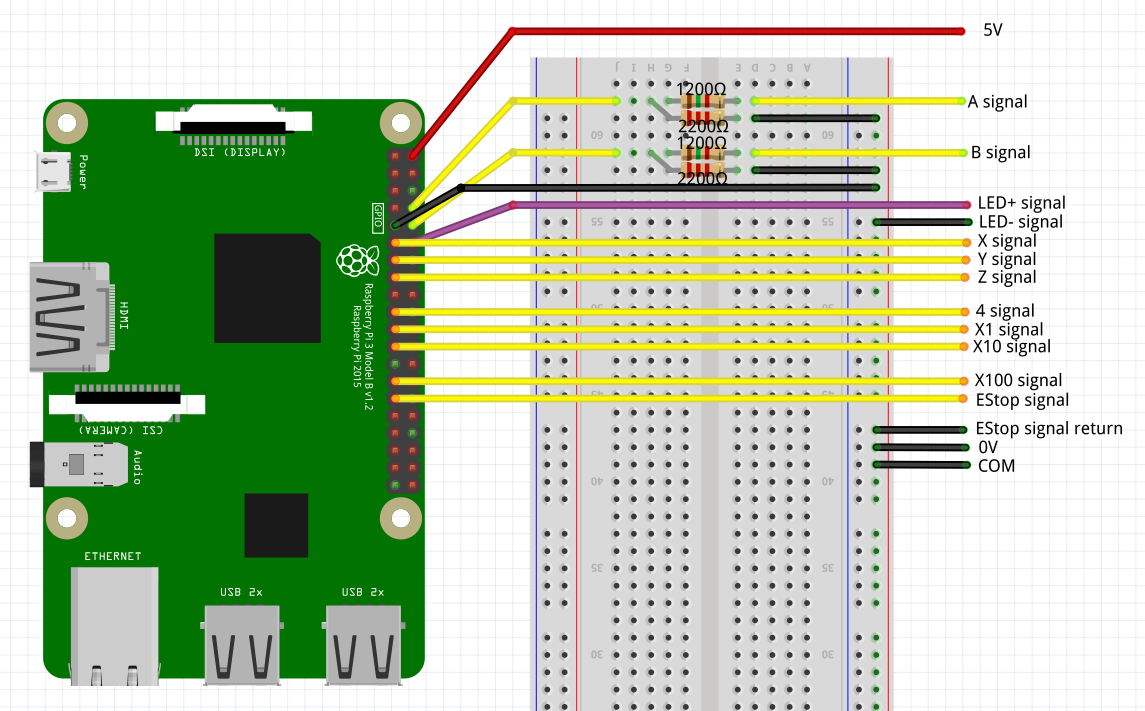Click the 5V label text
Image resolution: width=1145 pixels, height=711 pixels.
pyautogui.click(x=992, y=30)
